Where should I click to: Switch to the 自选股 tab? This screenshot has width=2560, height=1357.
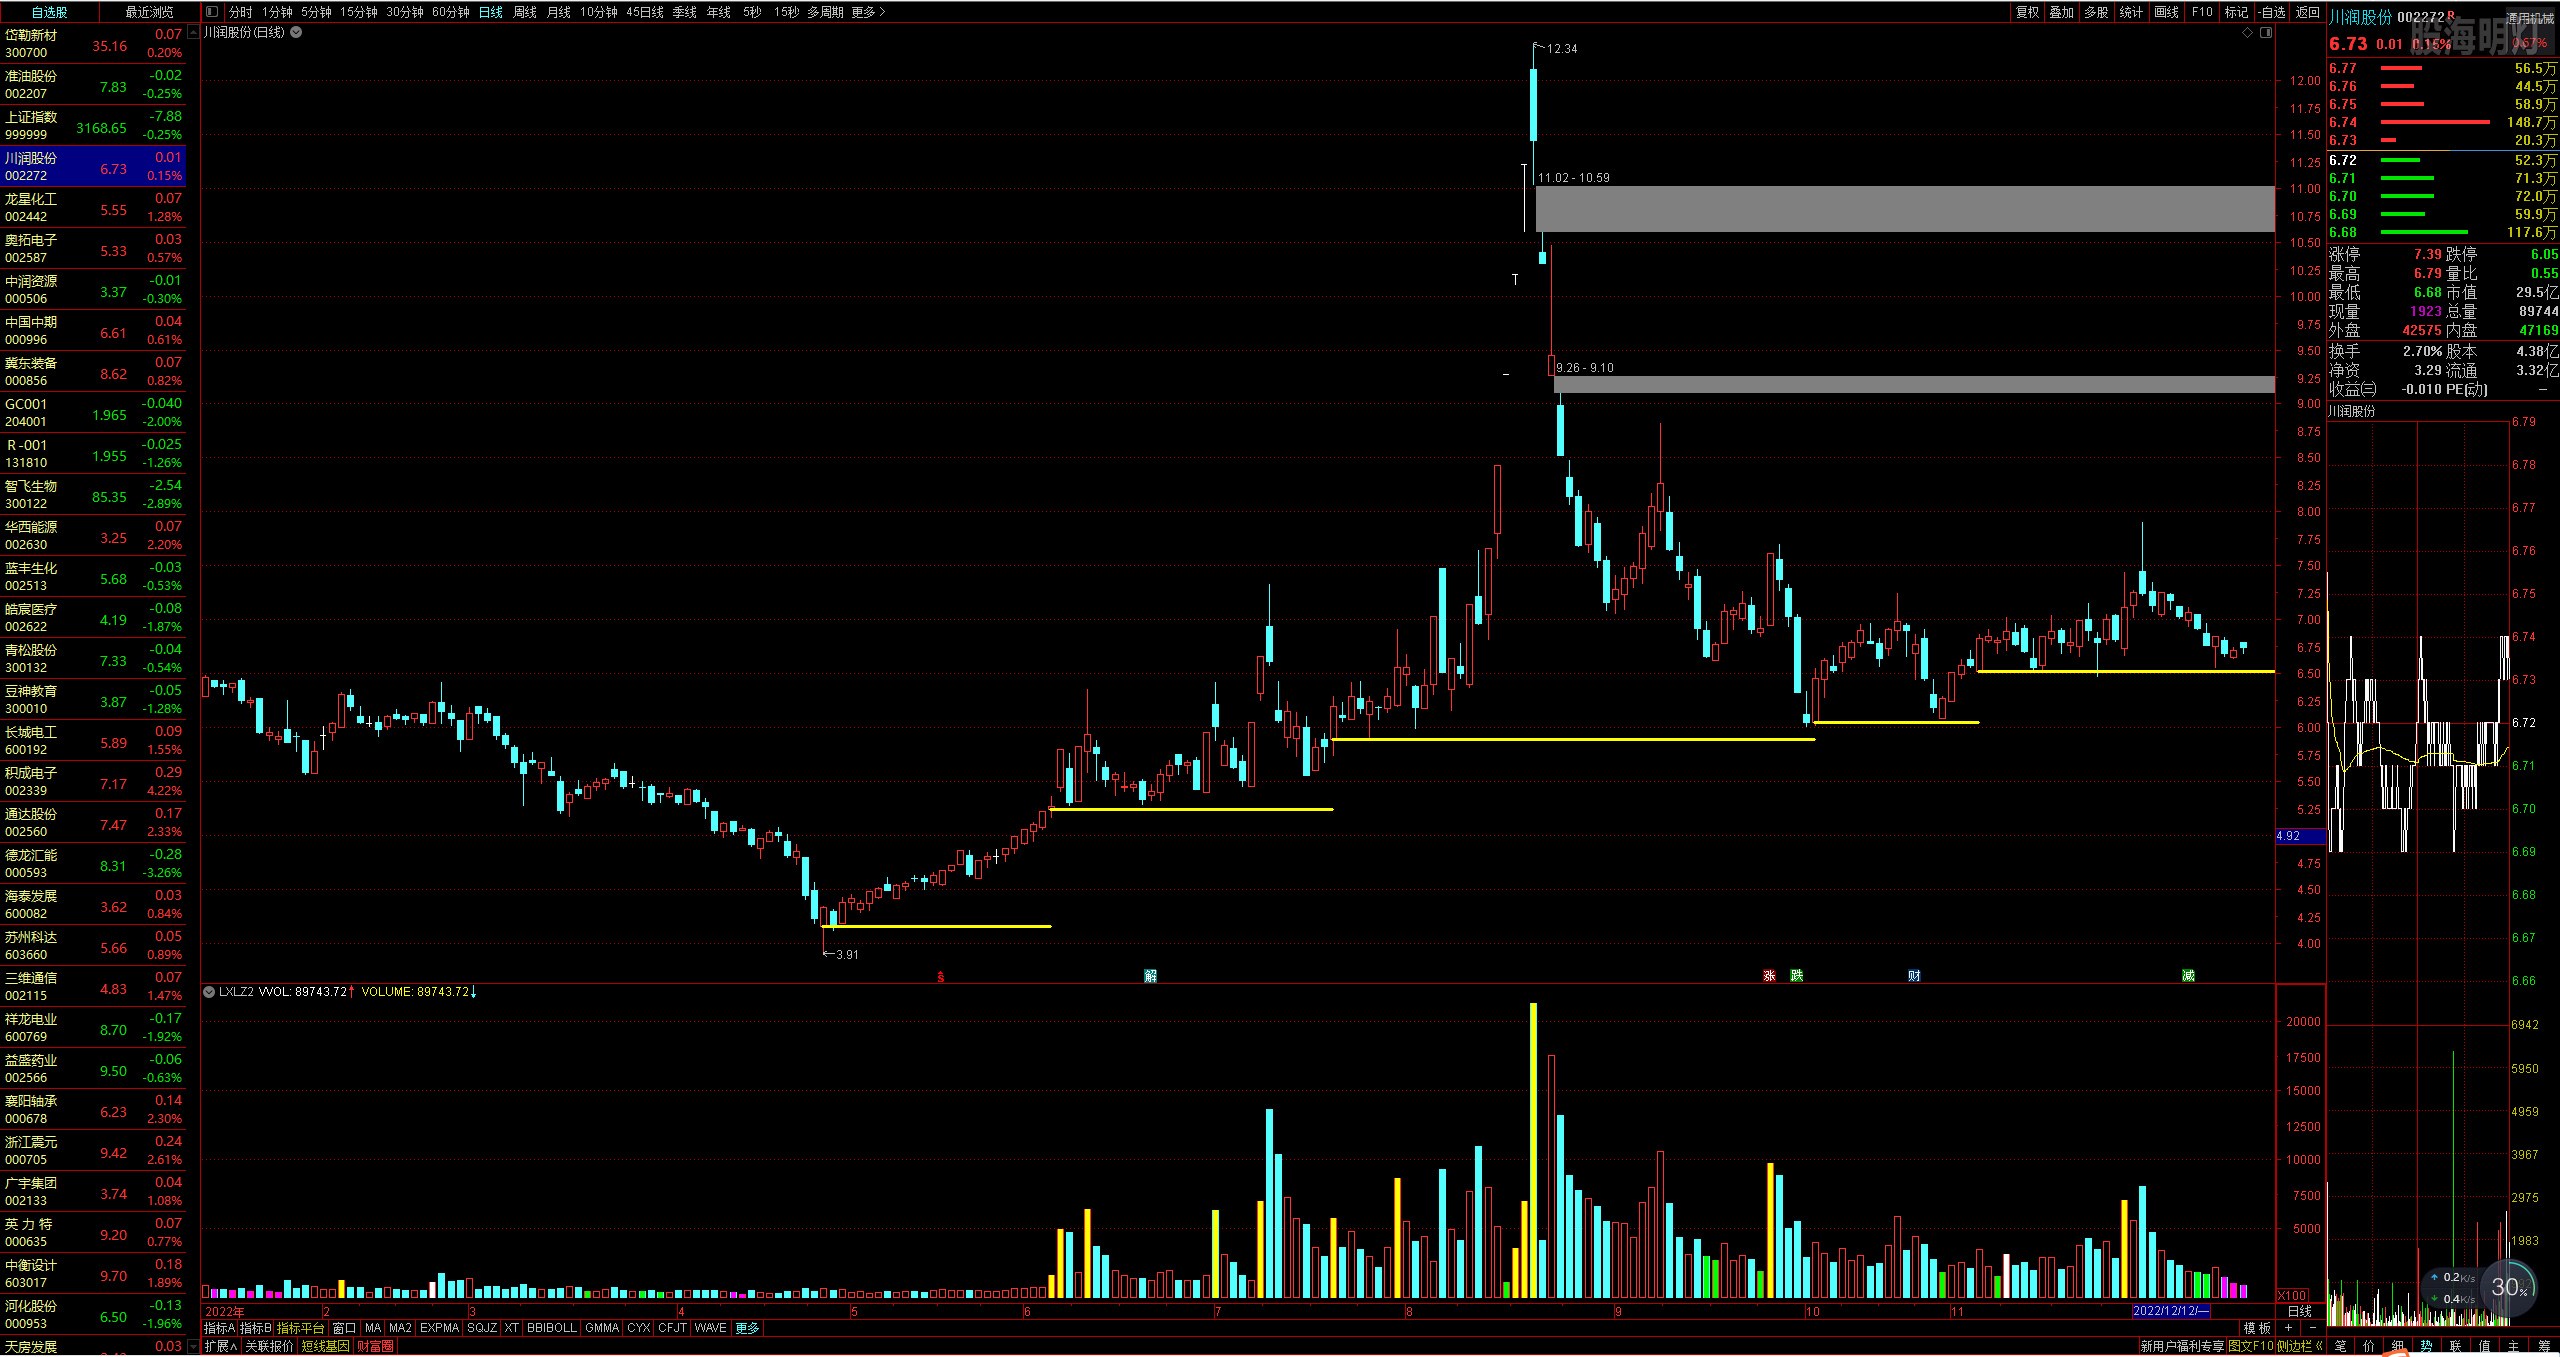(x=49, y=12)
